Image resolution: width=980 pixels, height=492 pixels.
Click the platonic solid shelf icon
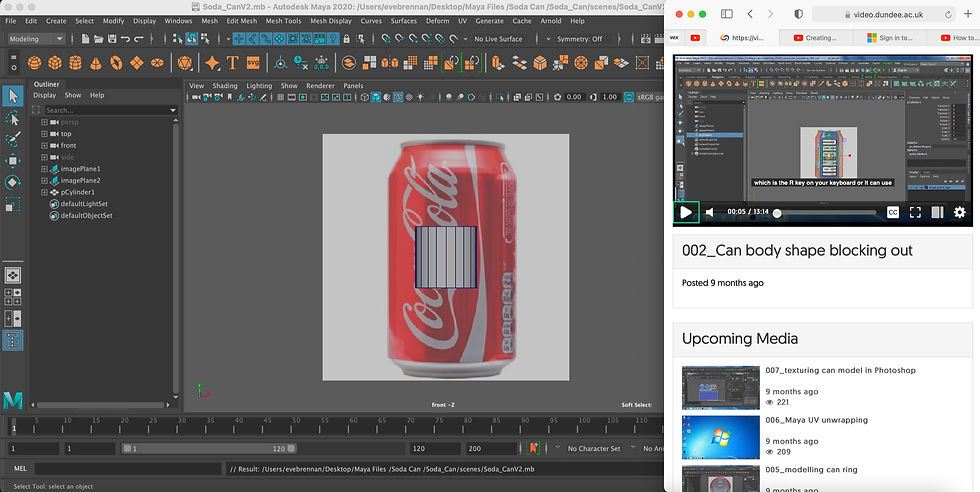184,63
